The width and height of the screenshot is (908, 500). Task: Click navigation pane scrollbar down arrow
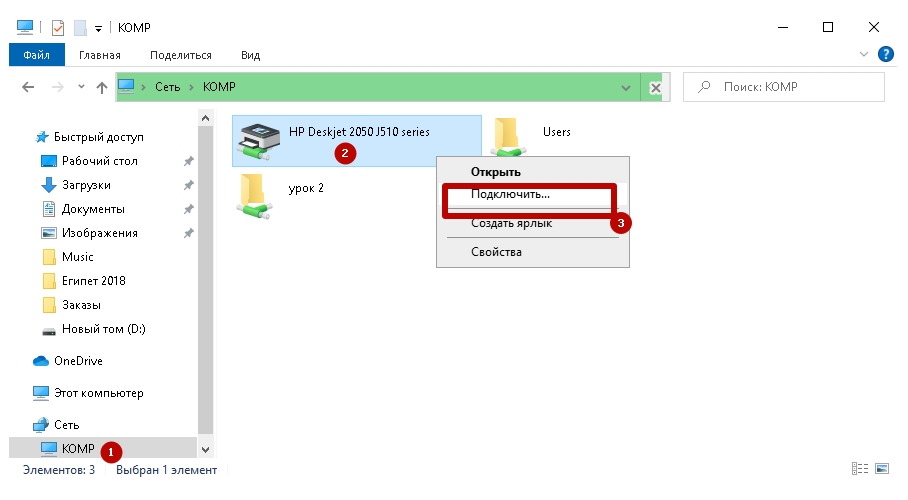[206, 450]
